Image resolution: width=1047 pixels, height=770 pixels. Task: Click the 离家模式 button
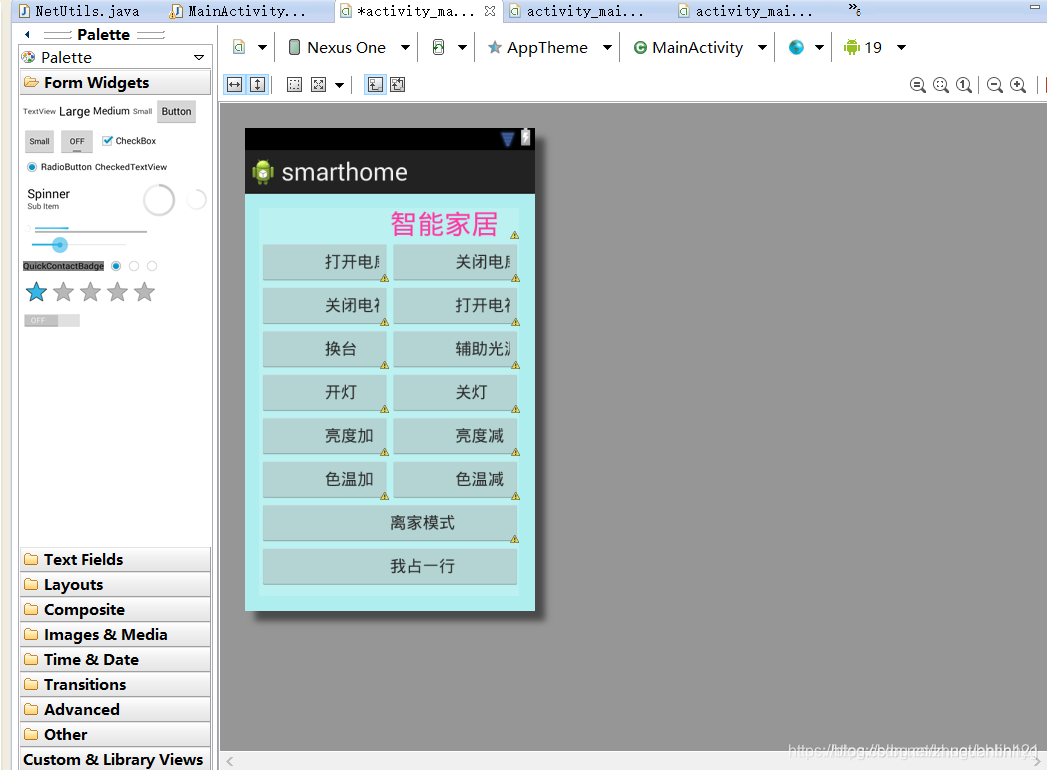pos(390,523)
